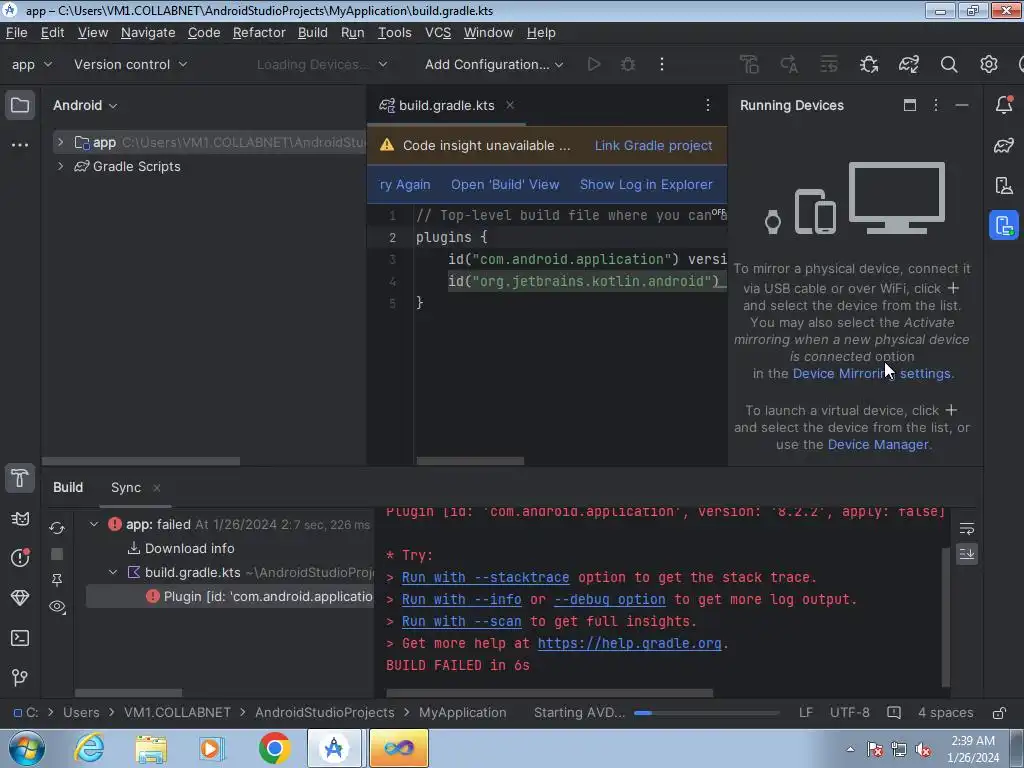Expand the Gradle Scripts node

(x=60, y=166)
